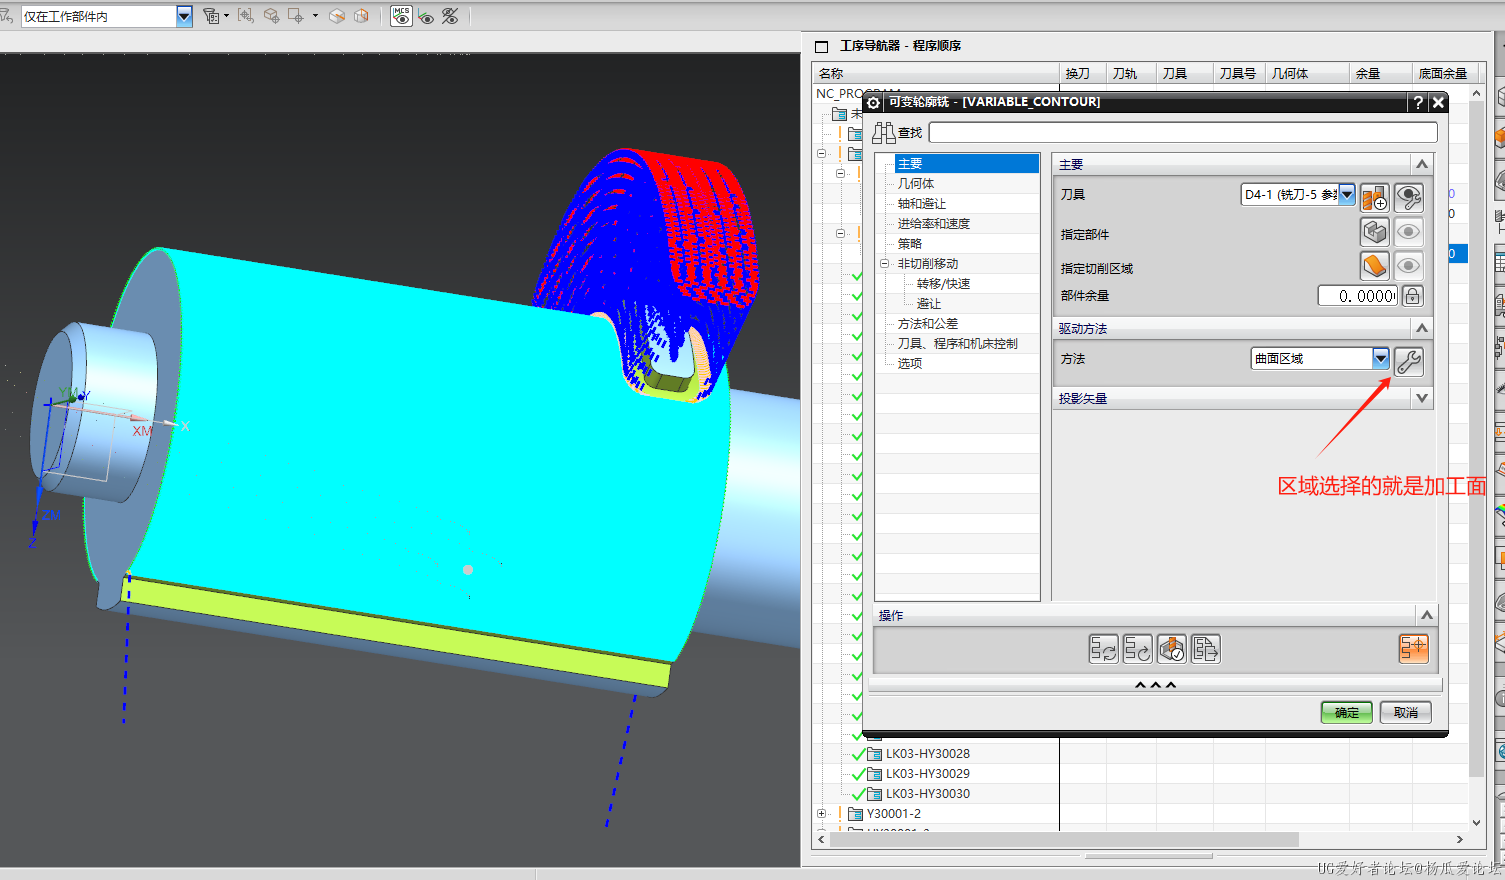Click the 部件余量 value field

tap(1358, 296)
